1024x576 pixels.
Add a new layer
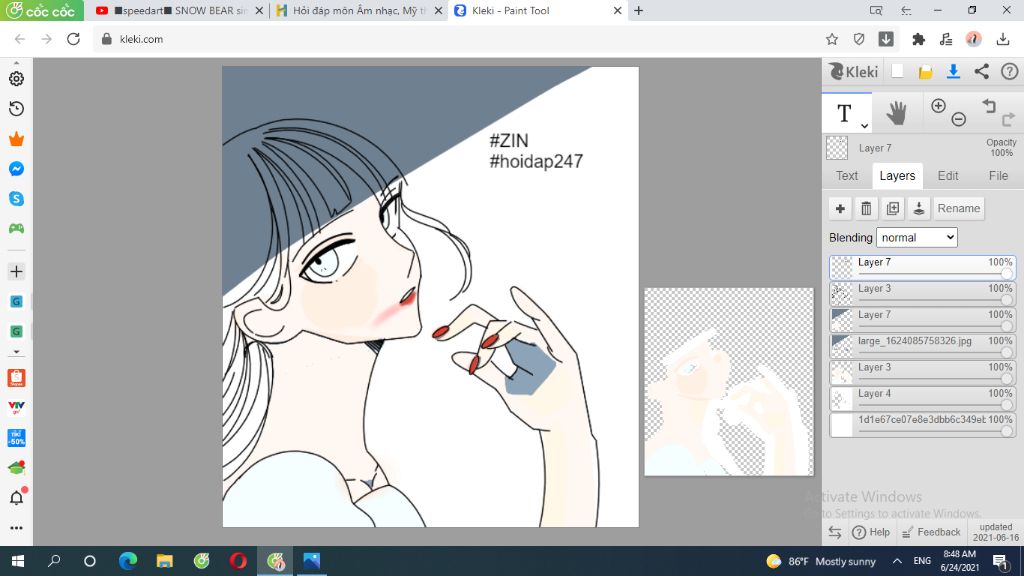pos(840,208)
